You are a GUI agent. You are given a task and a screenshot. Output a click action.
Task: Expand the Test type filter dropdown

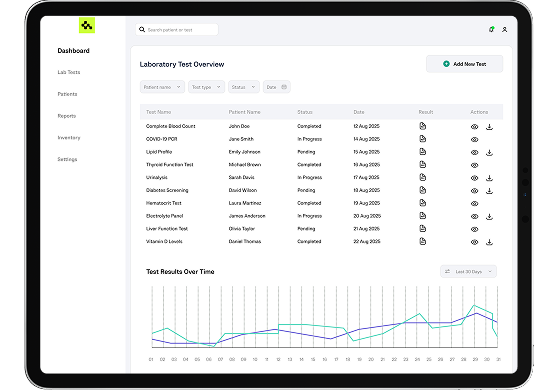click(206, 87)
